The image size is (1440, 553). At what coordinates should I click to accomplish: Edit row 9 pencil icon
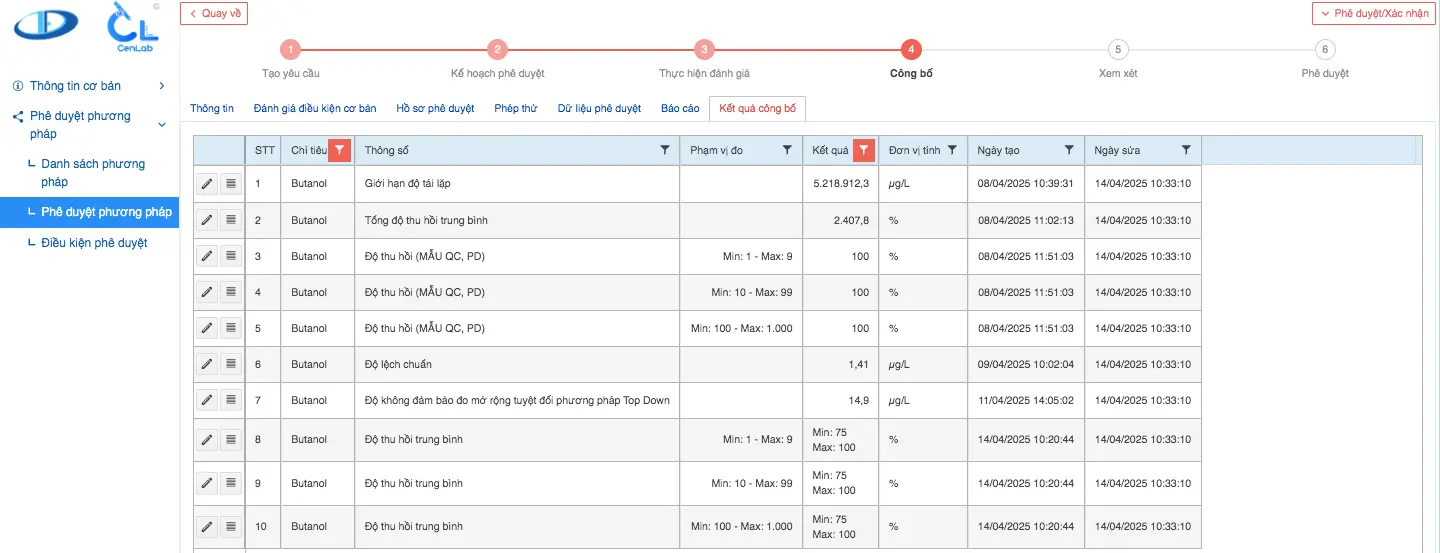(207, 483)
